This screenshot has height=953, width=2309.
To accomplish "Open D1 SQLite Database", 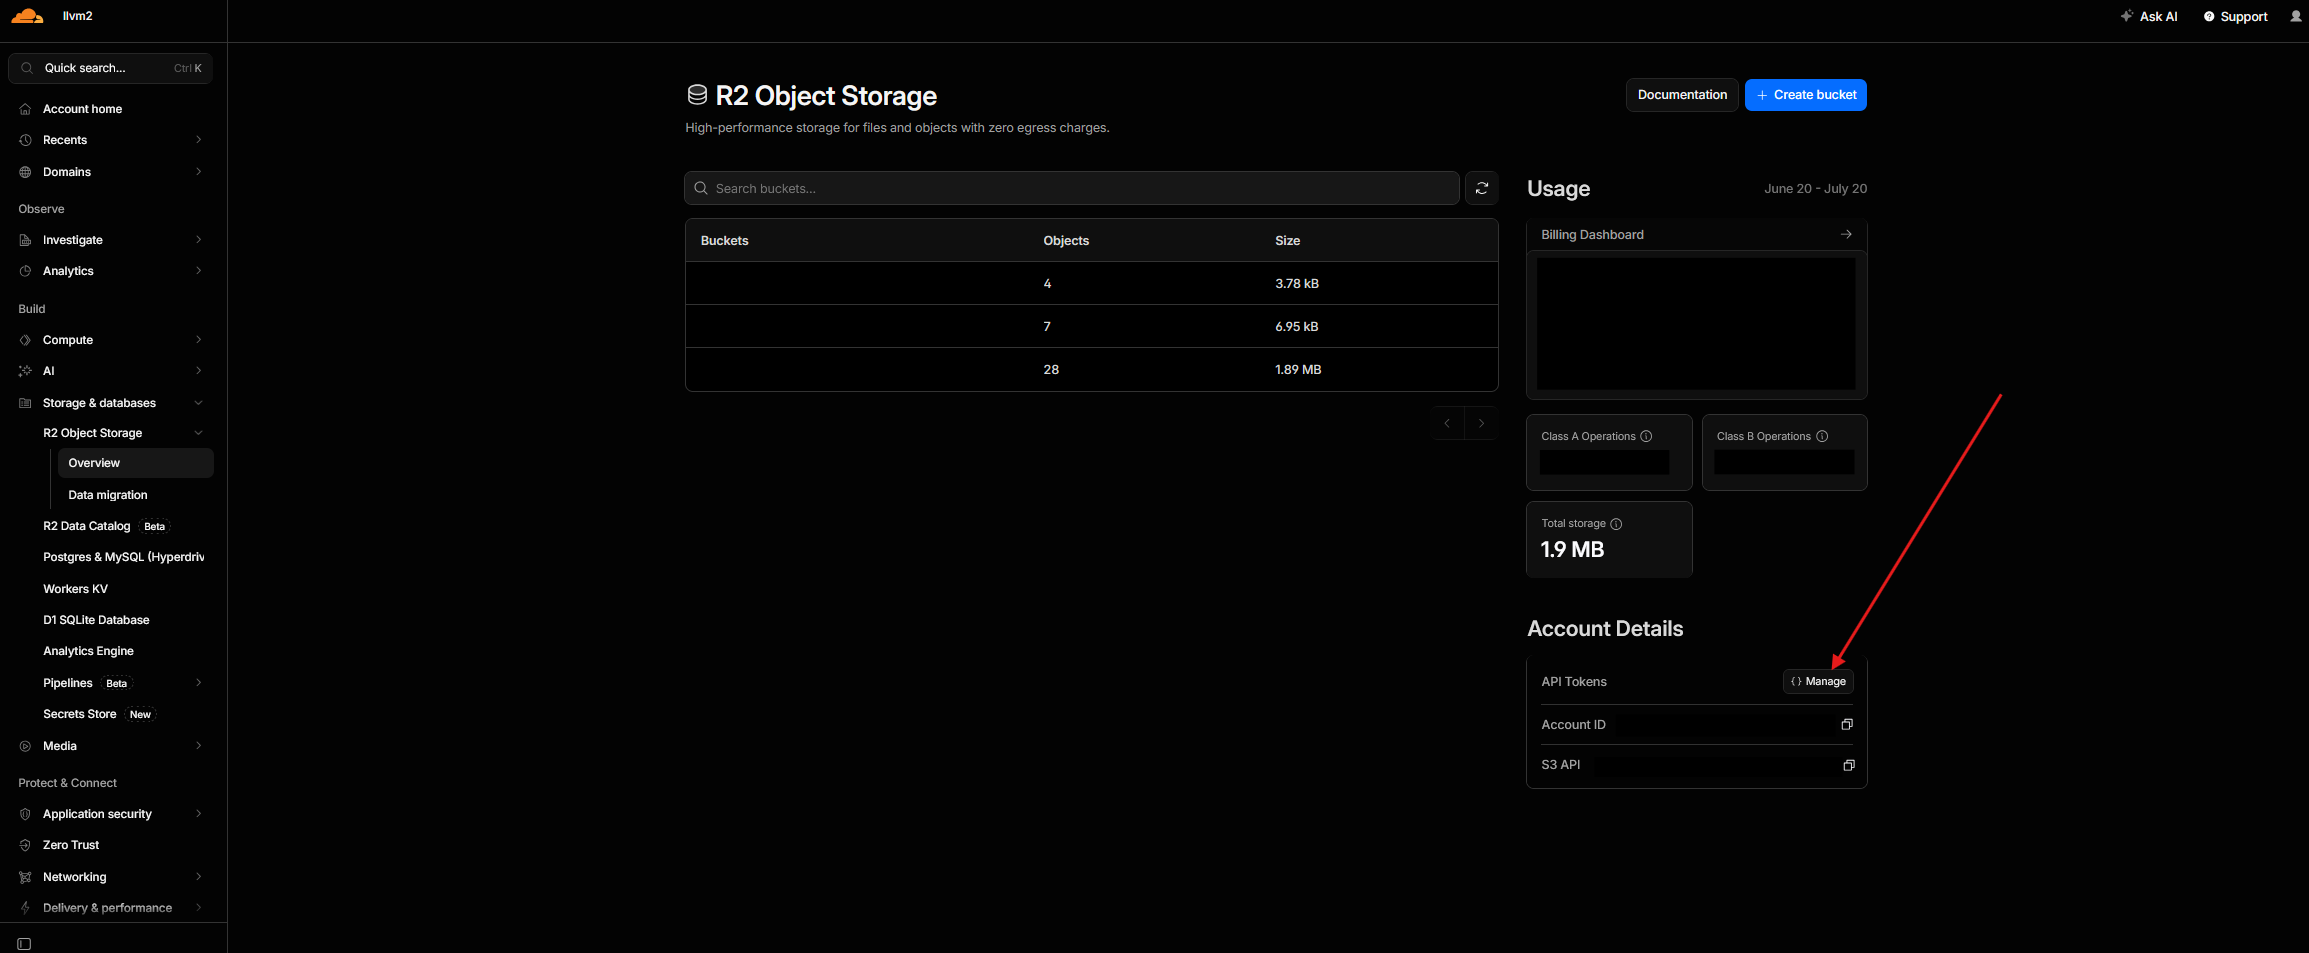I will pyautogui.click(x=96, y=620).
